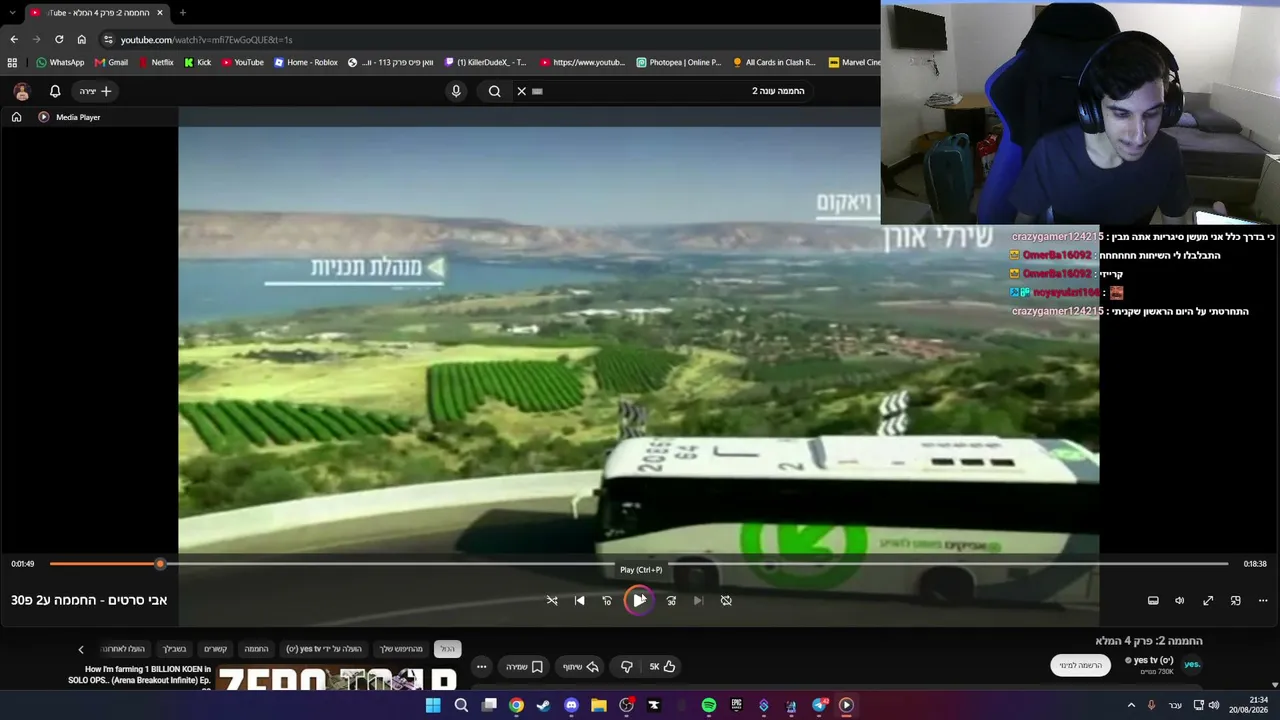Open the Kick bookmark
The height and width of the screenshot is (720, 1280).
coord(197,62)
